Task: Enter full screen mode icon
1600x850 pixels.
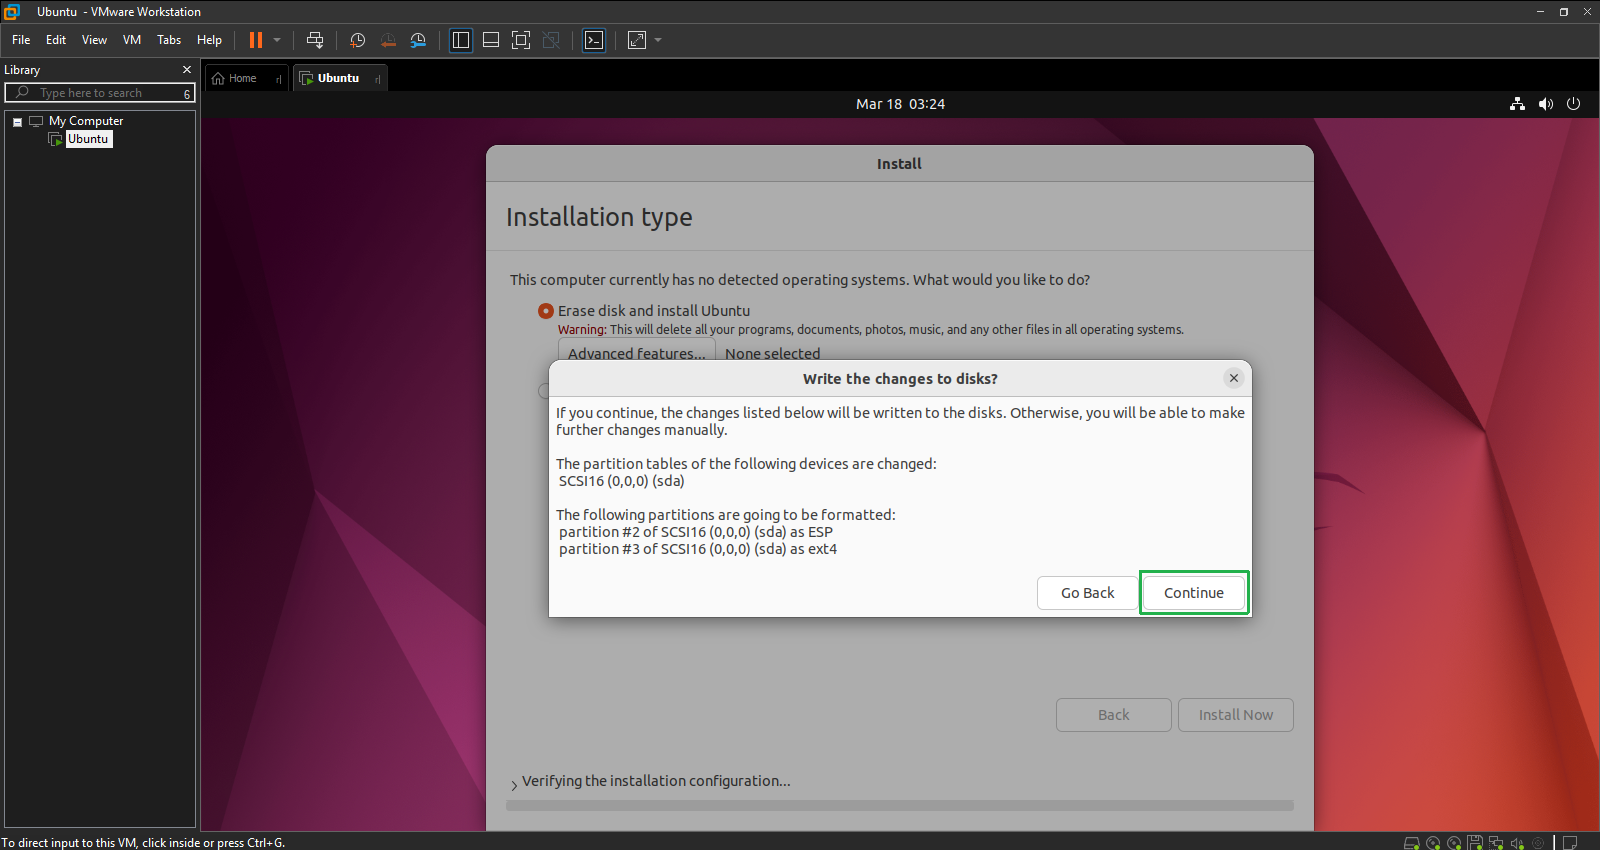Action: point(521,40)
